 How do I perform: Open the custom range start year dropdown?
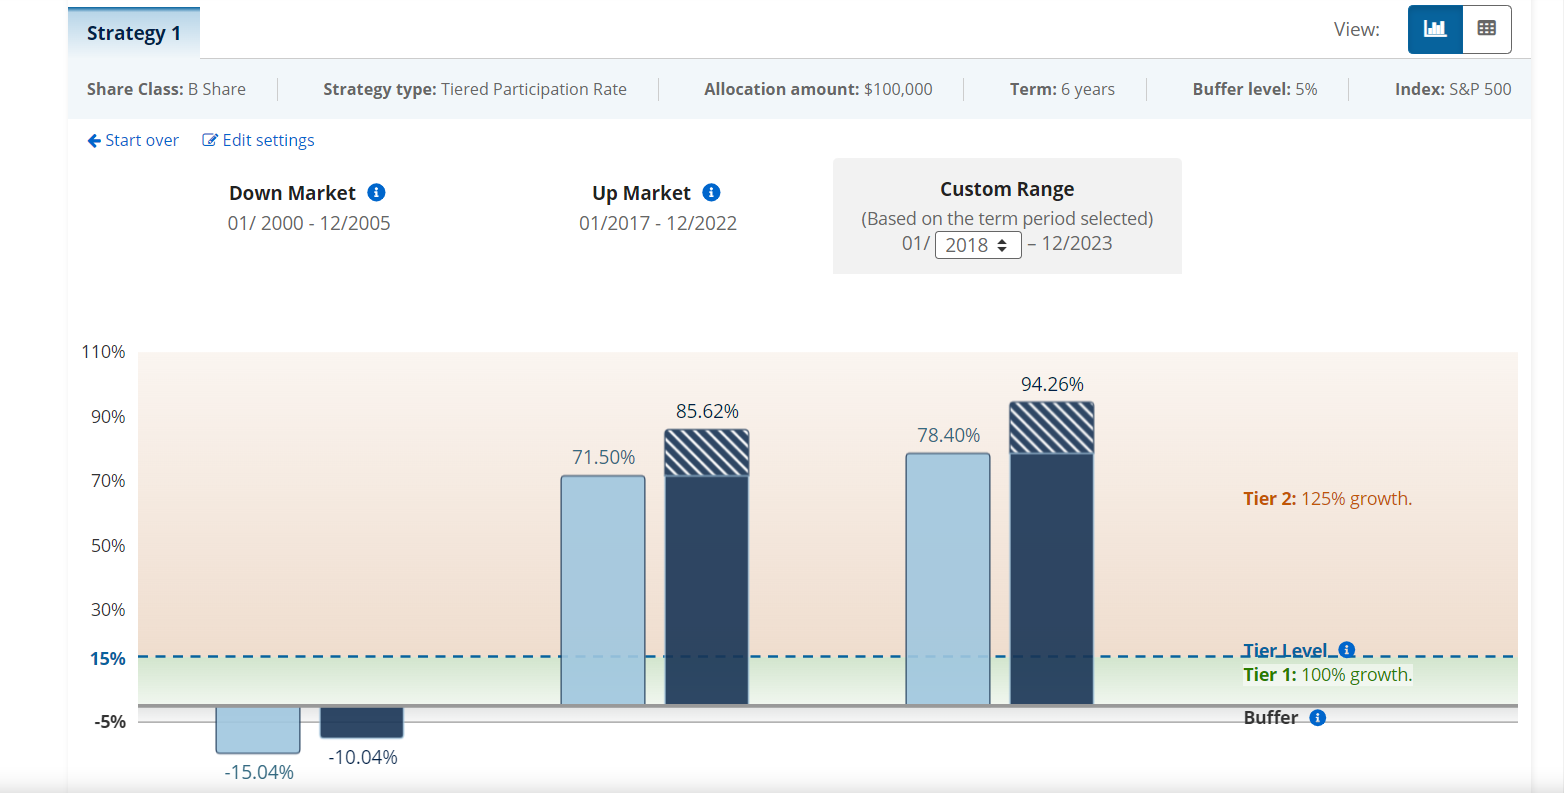pos(977,245)
